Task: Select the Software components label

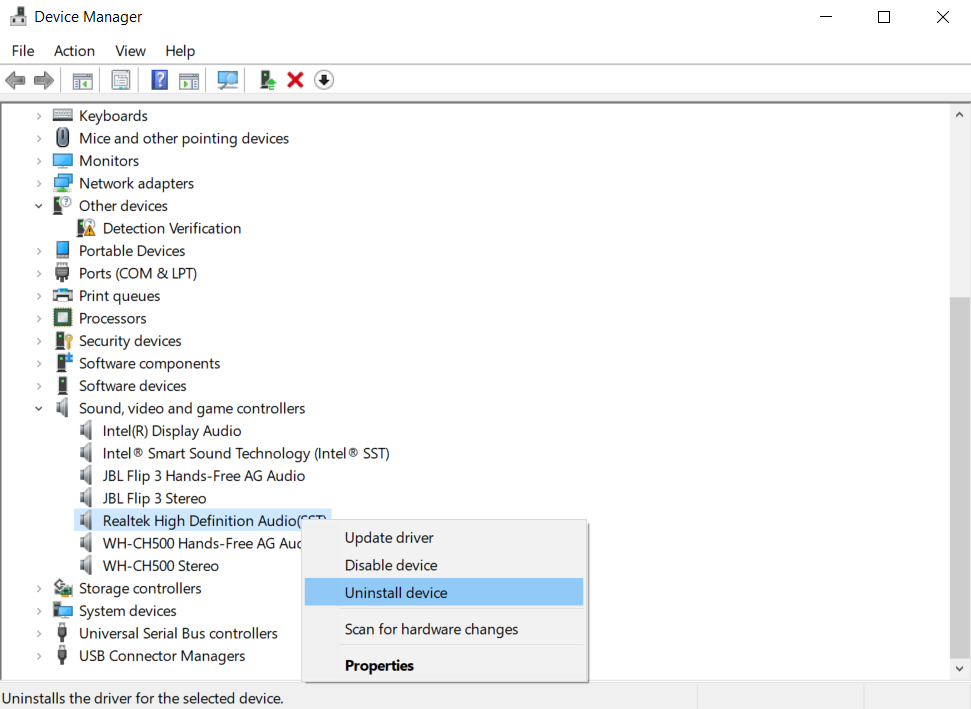Action: 149,363
